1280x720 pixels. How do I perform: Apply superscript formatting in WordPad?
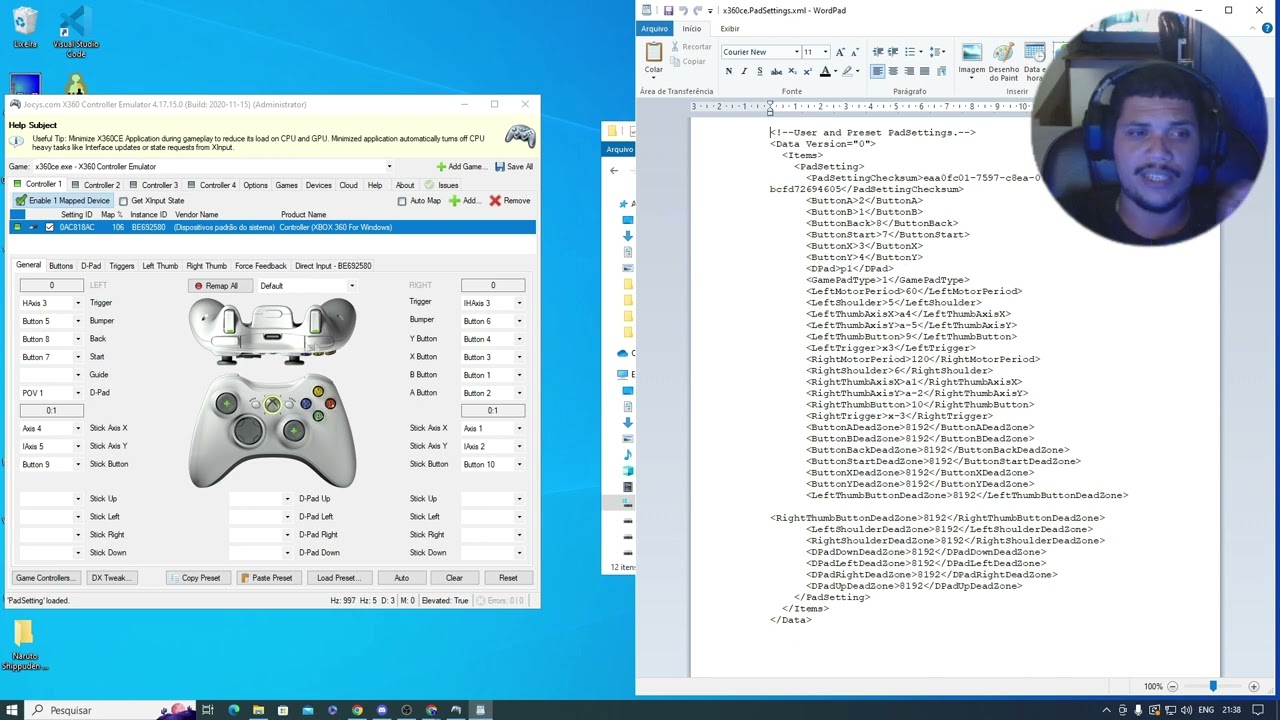tap(807, 71)
